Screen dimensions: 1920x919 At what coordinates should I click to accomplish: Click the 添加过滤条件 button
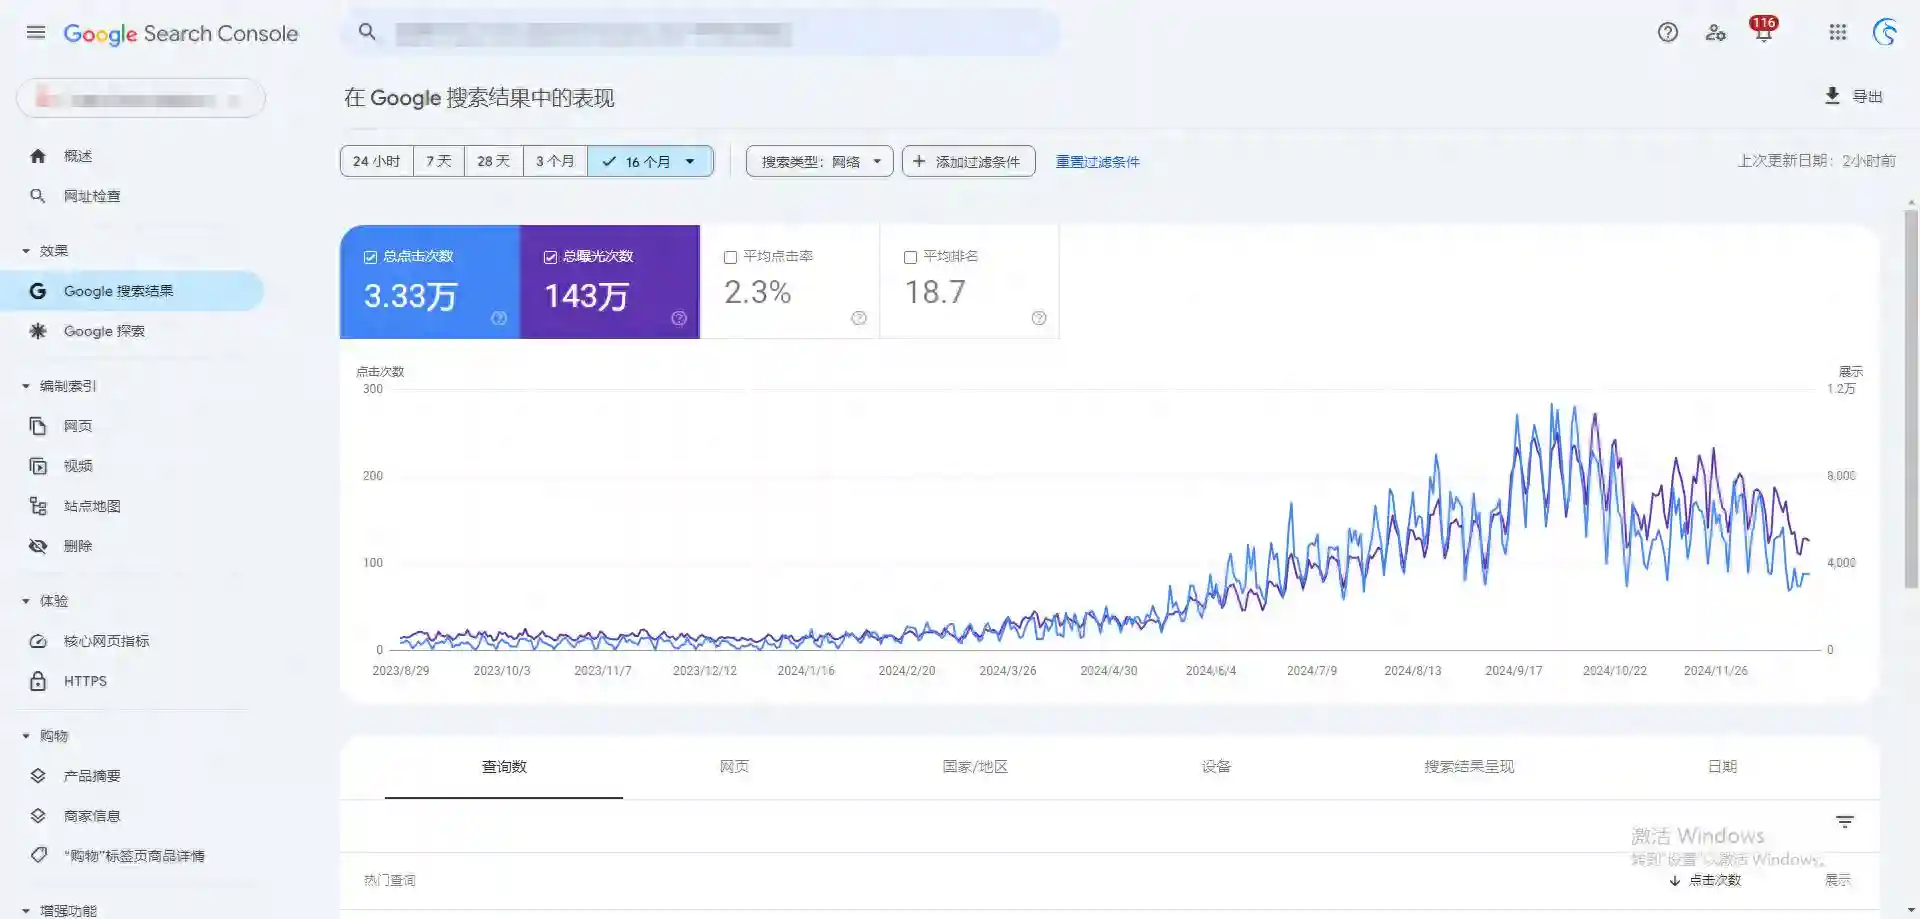(x=968, y=160)
